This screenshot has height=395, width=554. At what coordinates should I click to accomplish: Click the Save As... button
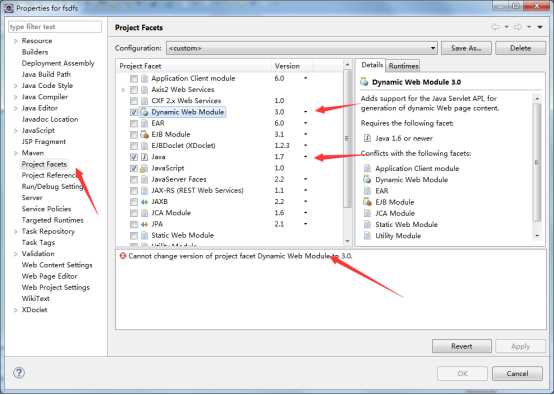466,48
